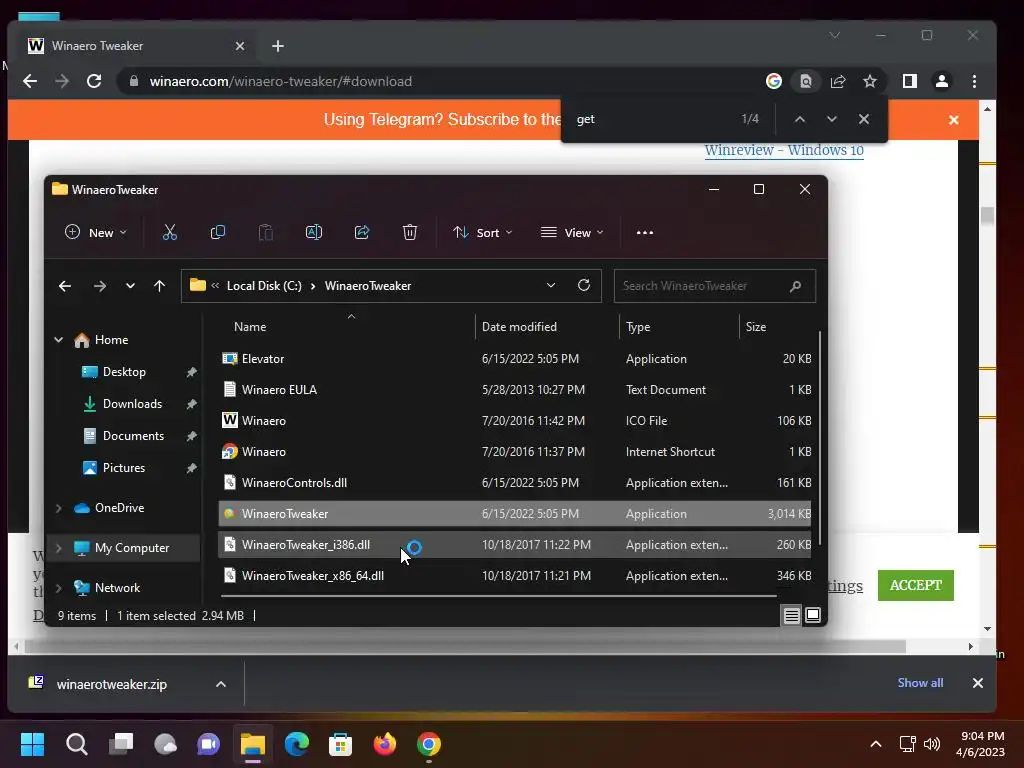Switch to details view in status bar
The width and height of the screenshot is (1024, 768).
(792, 615)
